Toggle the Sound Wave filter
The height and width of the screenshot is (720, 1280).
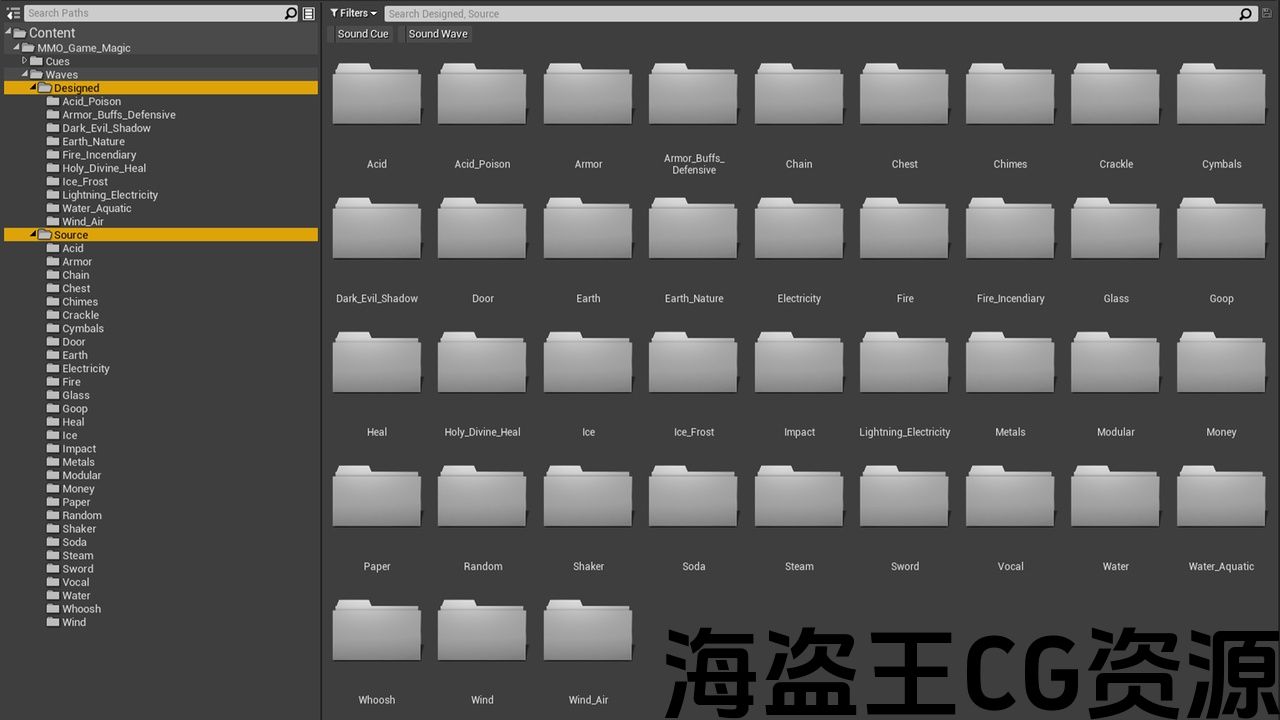(437, 33)
